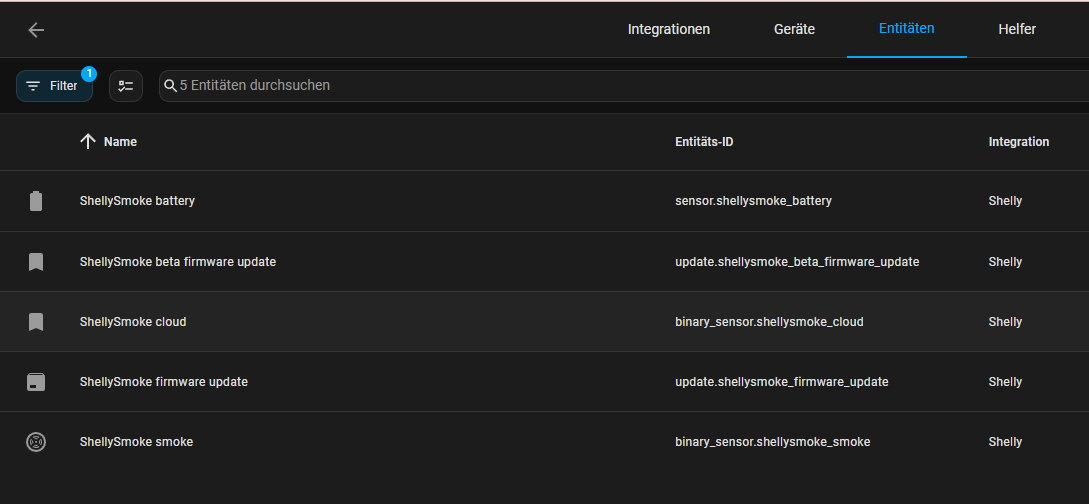Viewport: 1089px width, 504px height.
Task: Click the back arrow icon
Action: [x=36, y=30]
